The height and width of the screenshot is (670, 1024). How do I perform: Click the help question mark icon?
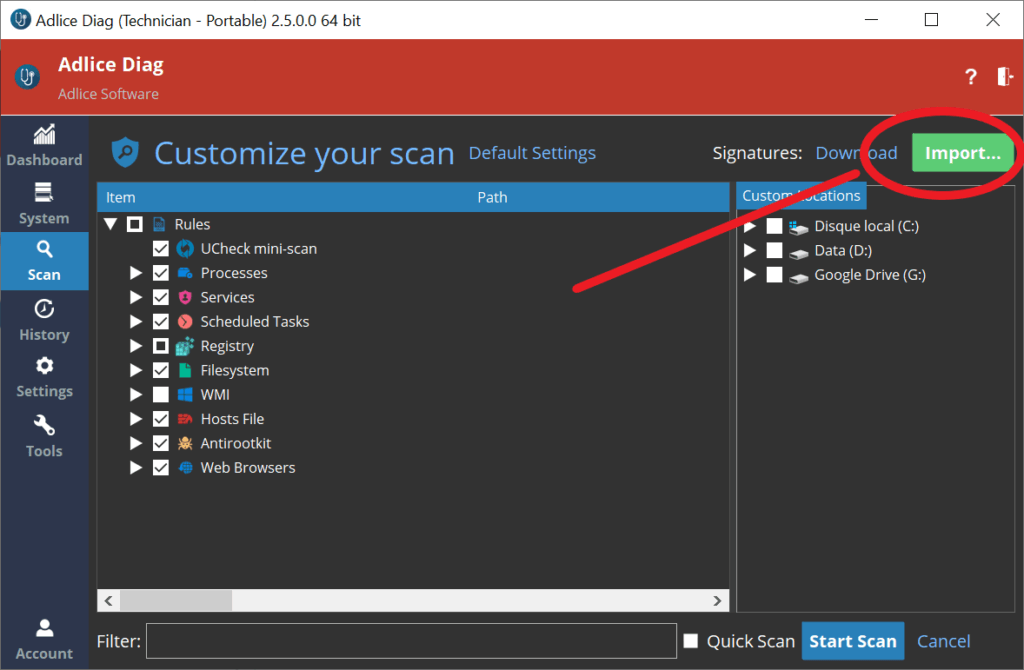tap(970, 77)
